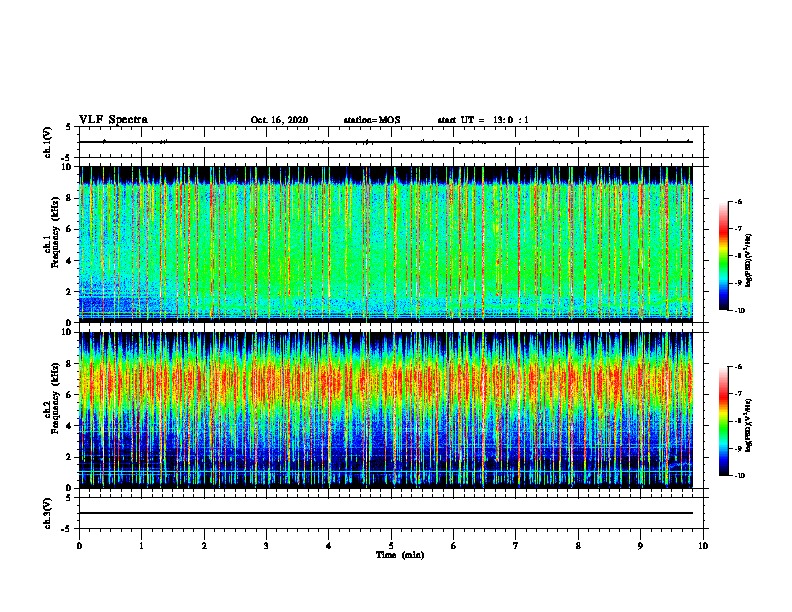Select the date text "Oct. 16, 2020"
The height and width of the screenshot is (612, 792).
click(279, 120)
